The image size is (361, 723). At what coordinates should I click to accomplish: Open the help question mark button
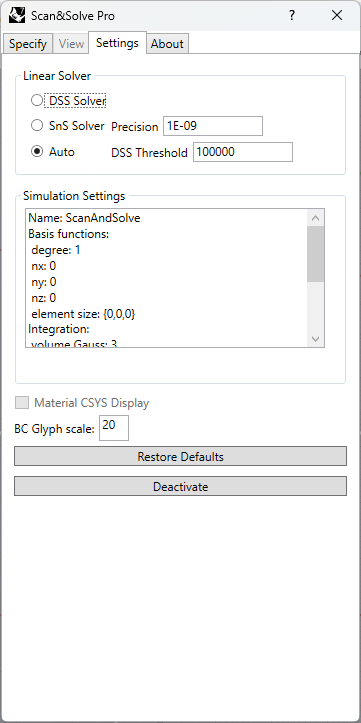292,15
